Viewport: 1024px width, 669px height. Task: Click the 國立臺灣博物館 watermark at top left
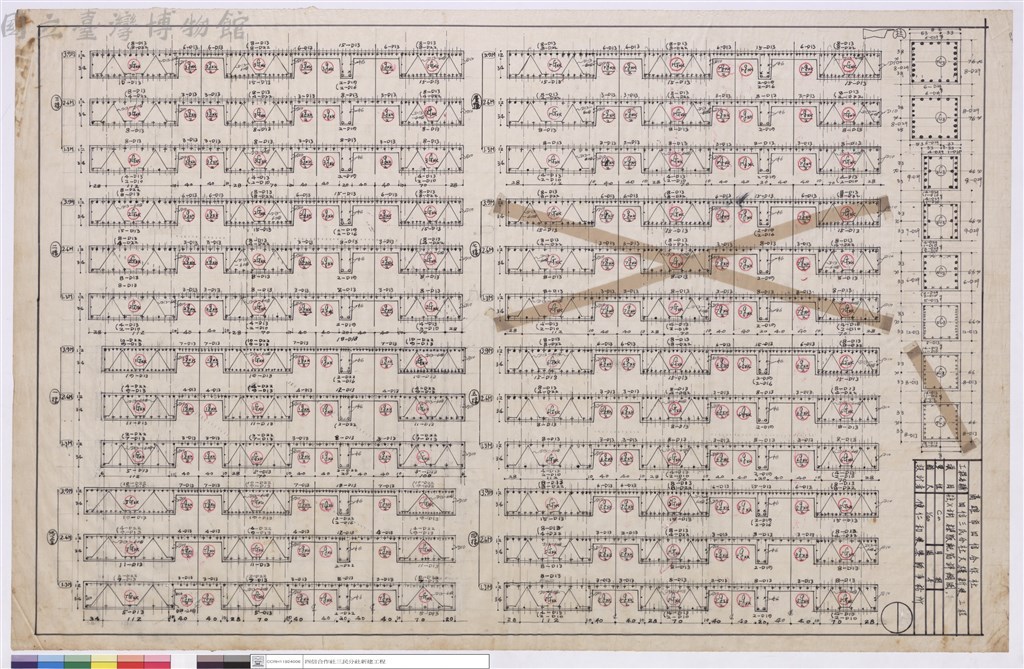coord(124,27)
